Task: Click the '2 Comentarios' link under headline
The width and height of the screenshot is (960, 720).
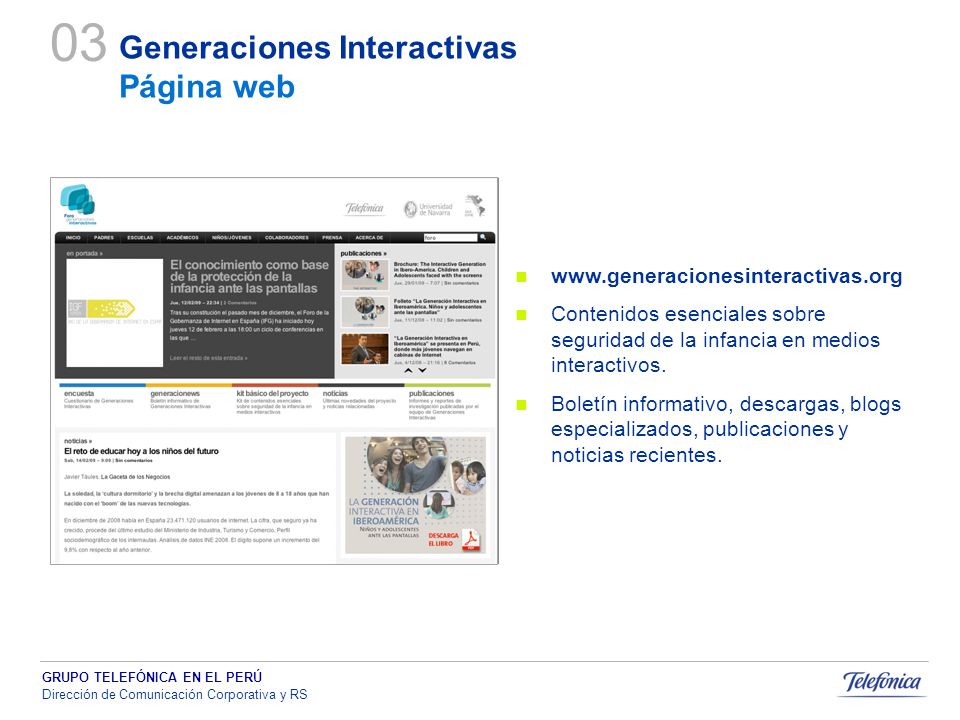Action: click(x=240, y=302)
